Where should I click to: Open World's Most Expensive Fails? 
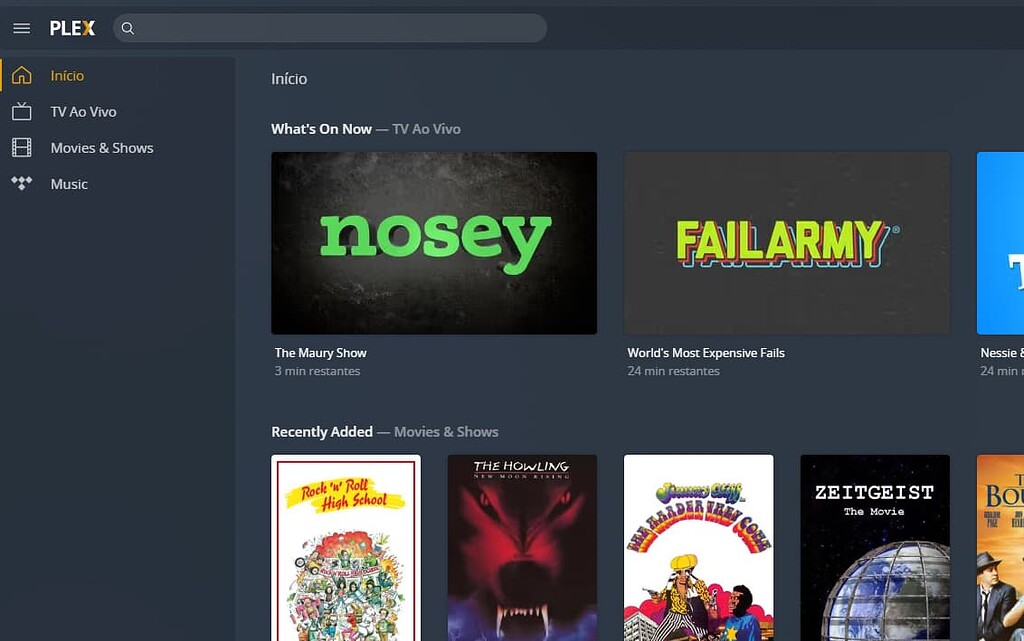(x=705, y=352)
